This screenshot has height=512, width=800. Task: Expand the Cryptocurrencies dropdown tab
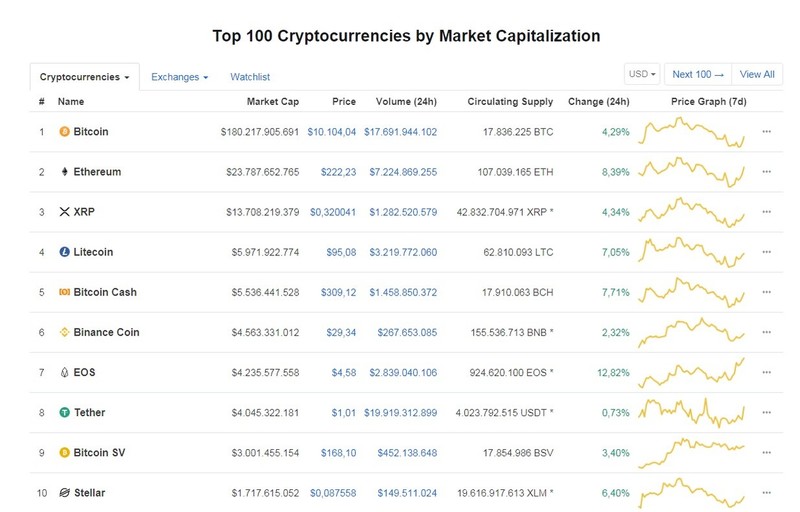[x=85, y=77]
